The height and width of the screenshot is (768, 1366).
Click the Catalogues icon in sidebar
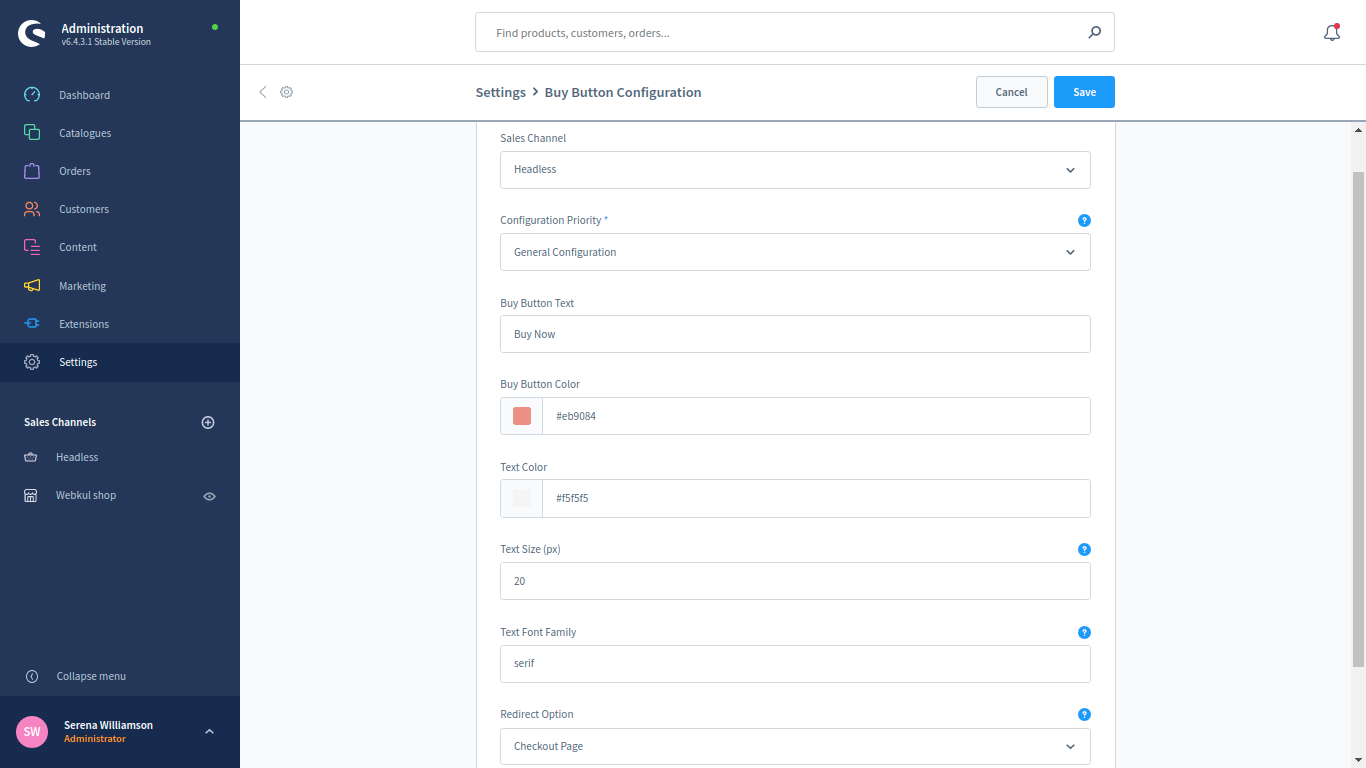(32, 133)
